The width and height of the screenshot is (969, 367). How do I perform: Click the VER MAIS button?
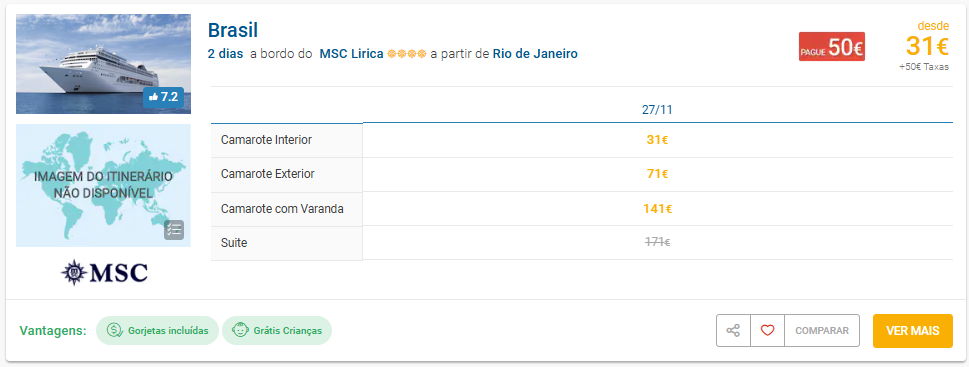point(913,331)
